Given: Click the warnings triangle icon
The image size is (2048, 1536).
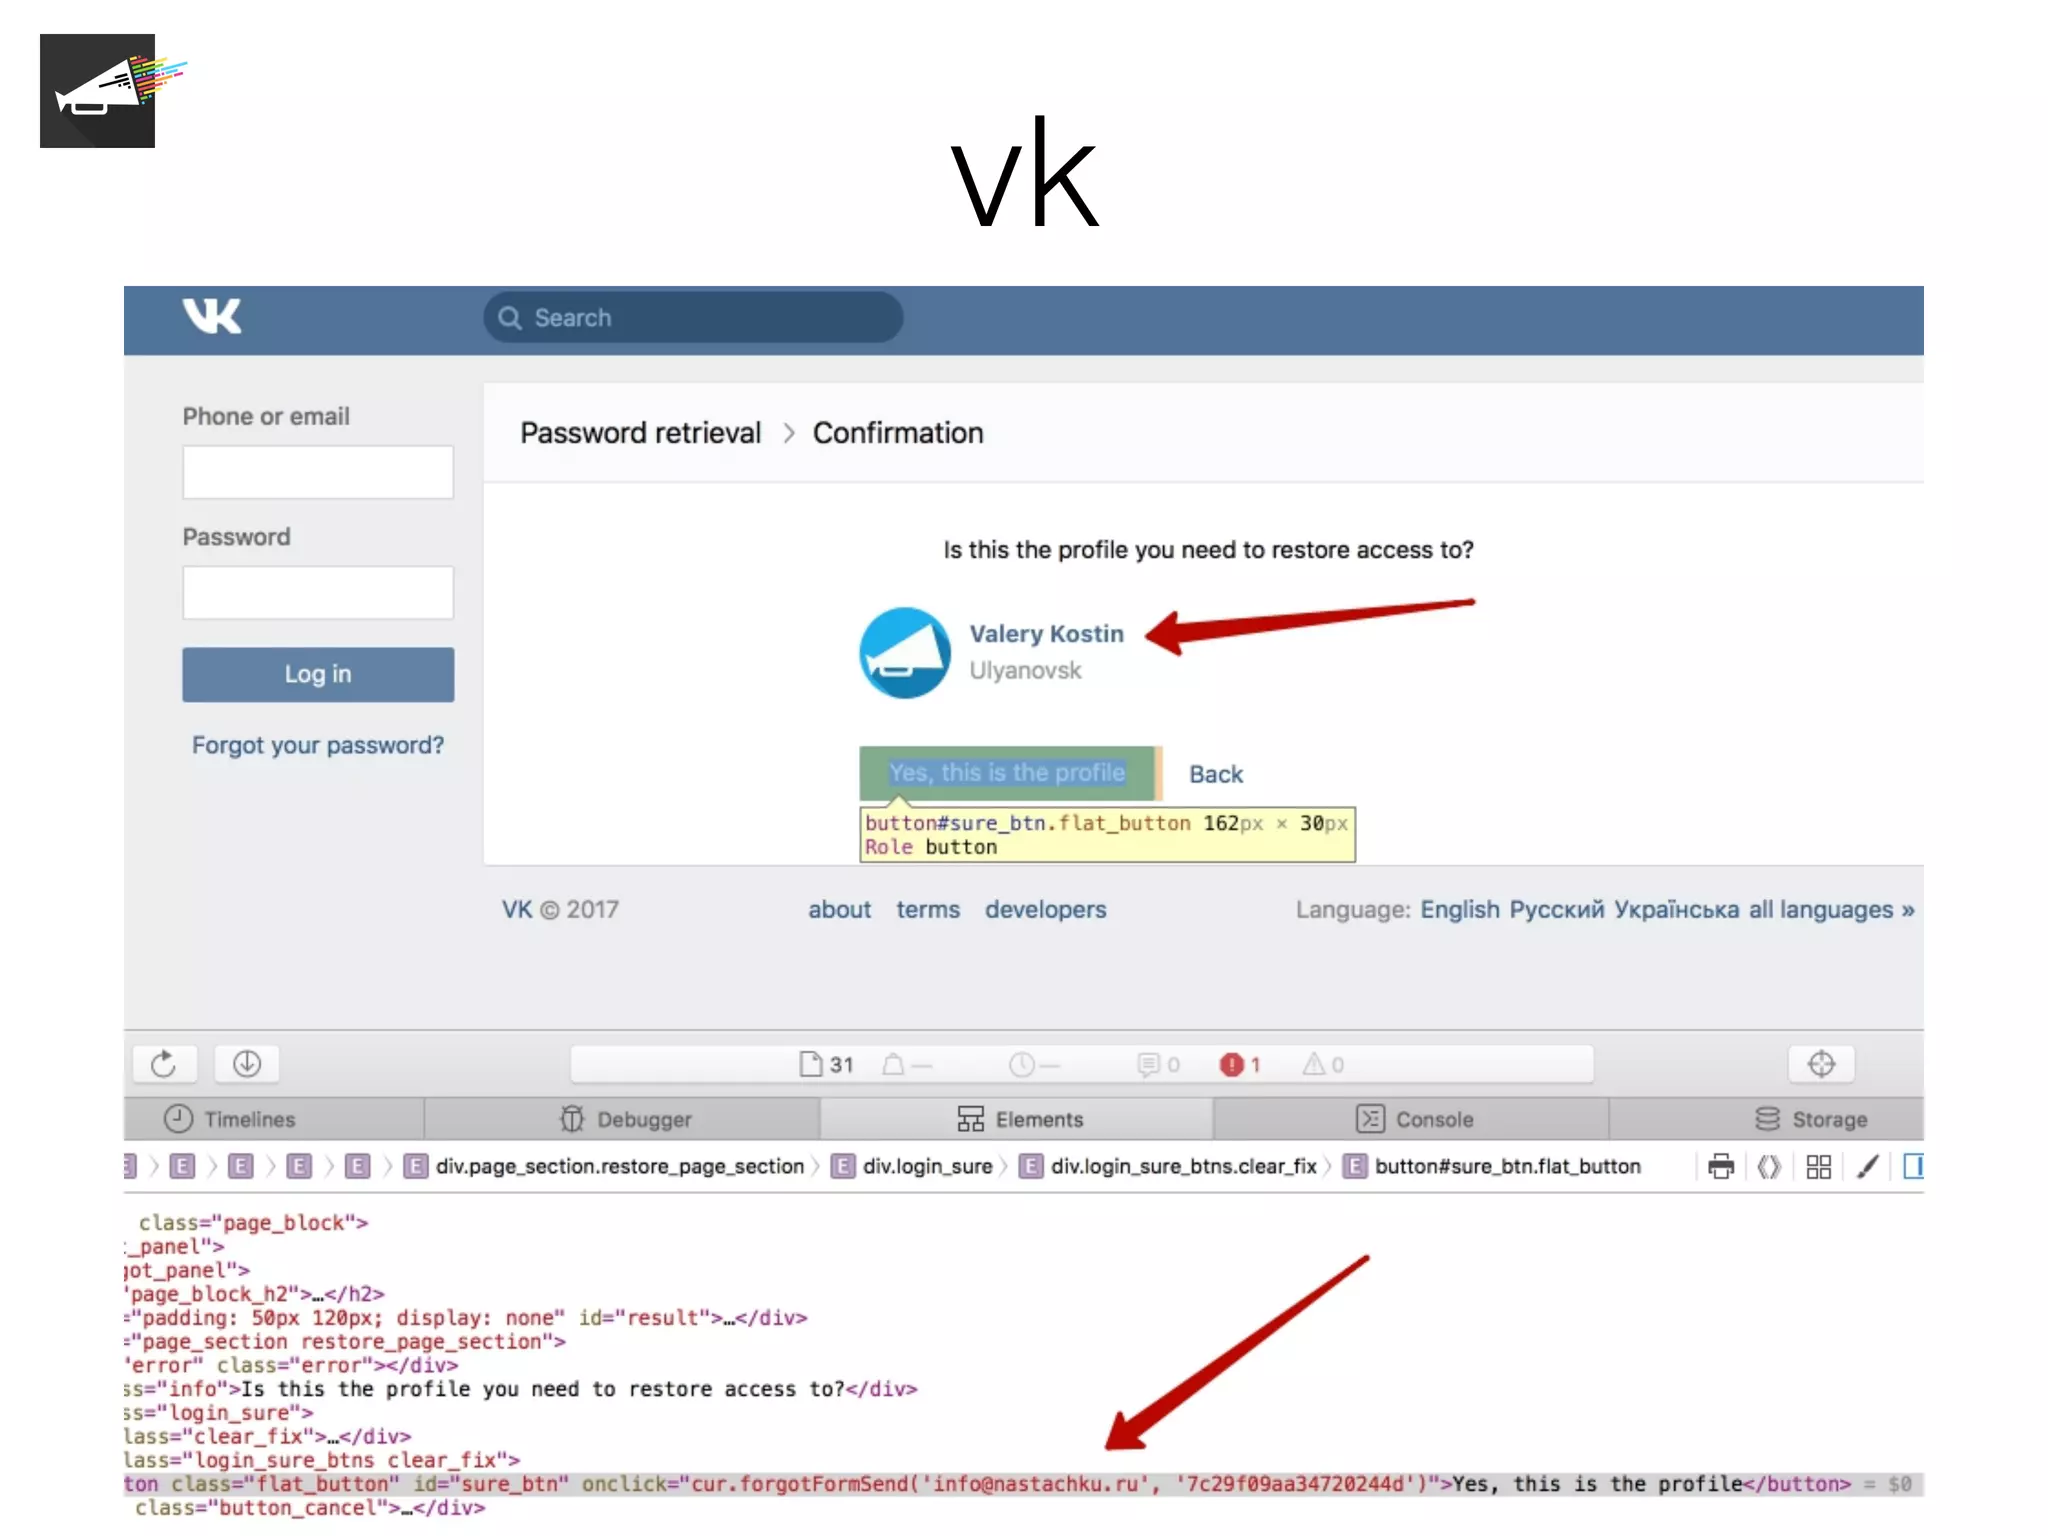Looking at the screenshot, I should [1313, 1064].
